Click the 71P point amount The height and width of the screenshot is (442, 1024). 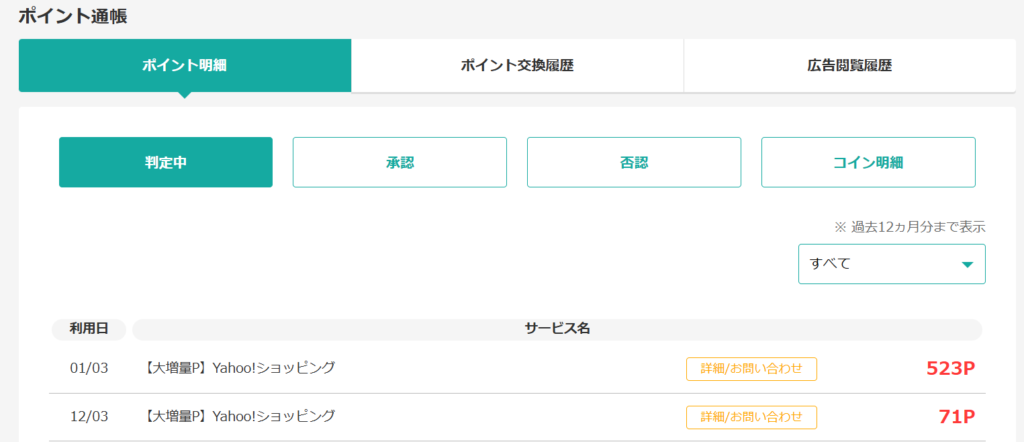(x=957, y=417)
